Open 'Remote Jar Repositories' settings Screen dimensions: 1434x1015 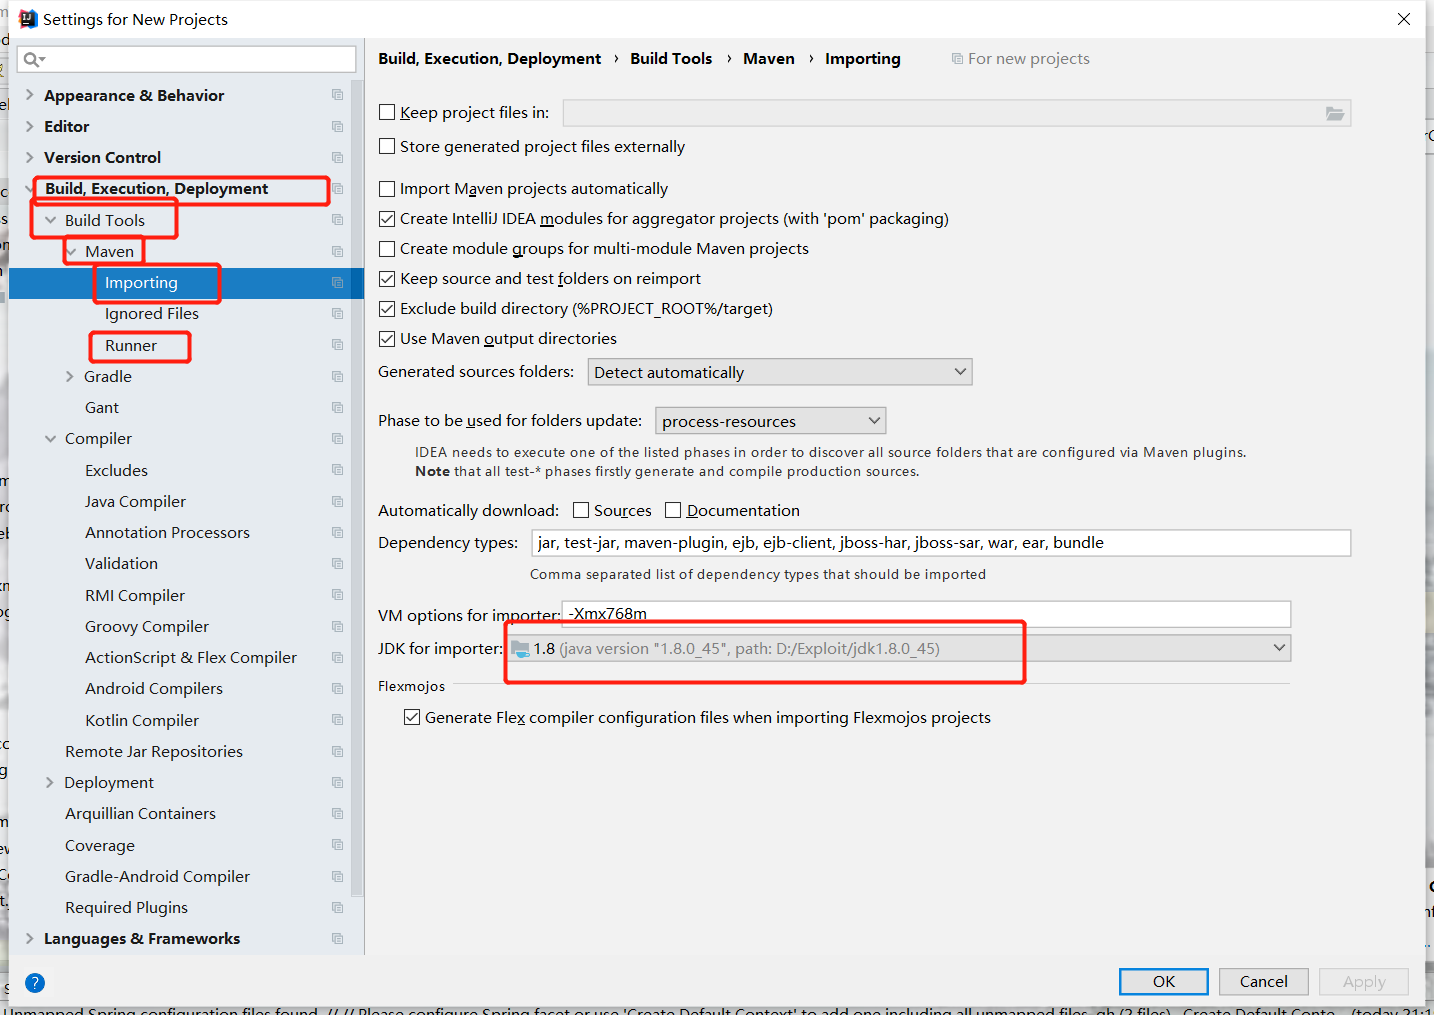click(x=154, y=751)
